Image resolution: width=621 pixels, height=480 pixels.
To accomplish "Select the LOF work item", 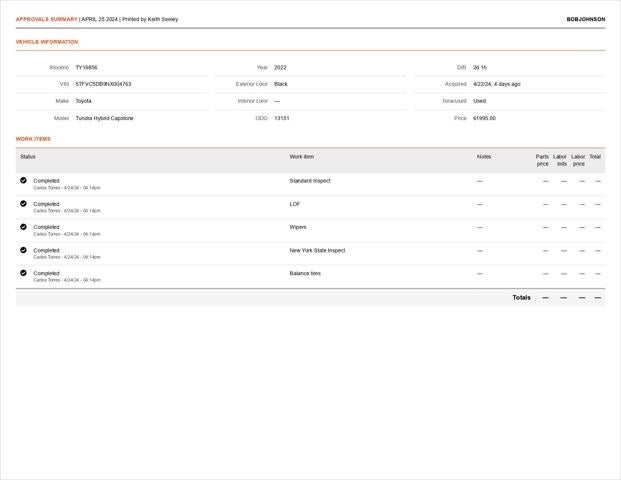I will pos(295,204).
